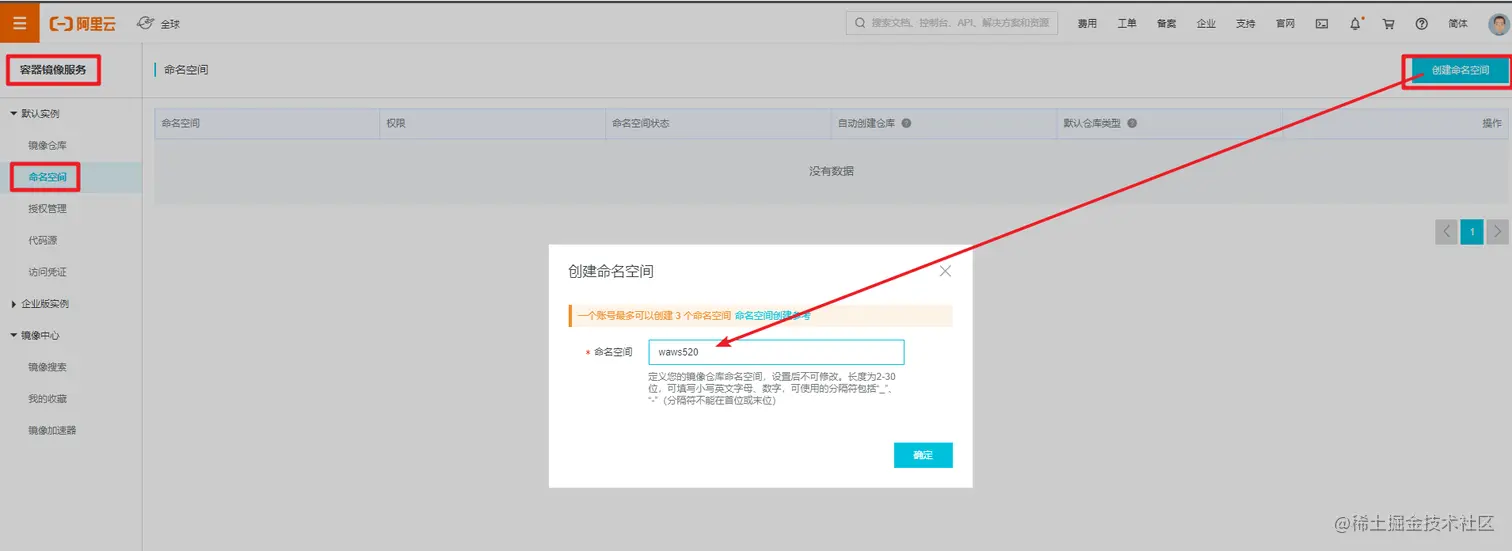Expand the 企业版实例 tree group
The height and width of the screenshot is (551, 1512).
40,303
